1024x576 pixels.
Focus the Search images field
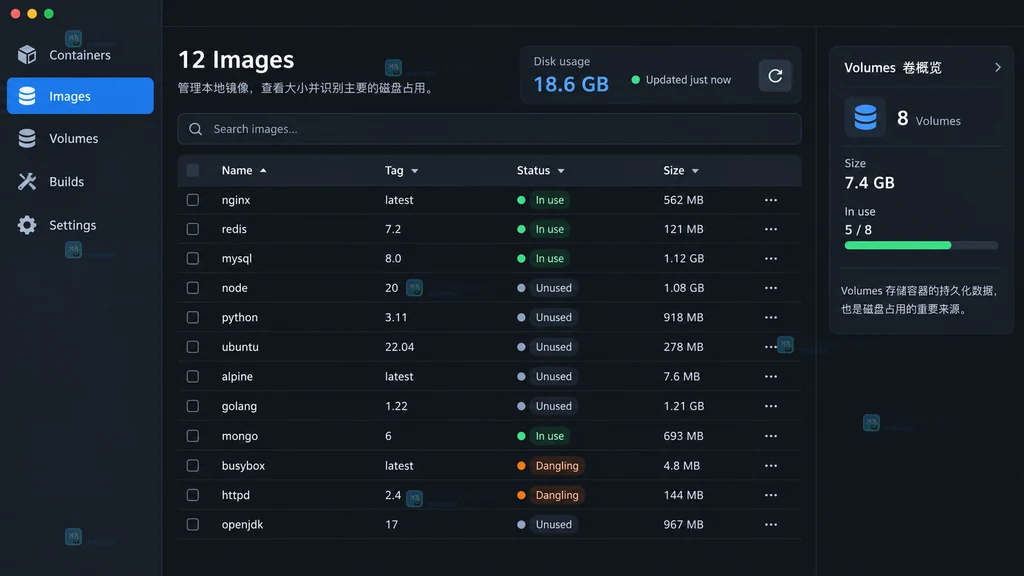coord(489,129)
